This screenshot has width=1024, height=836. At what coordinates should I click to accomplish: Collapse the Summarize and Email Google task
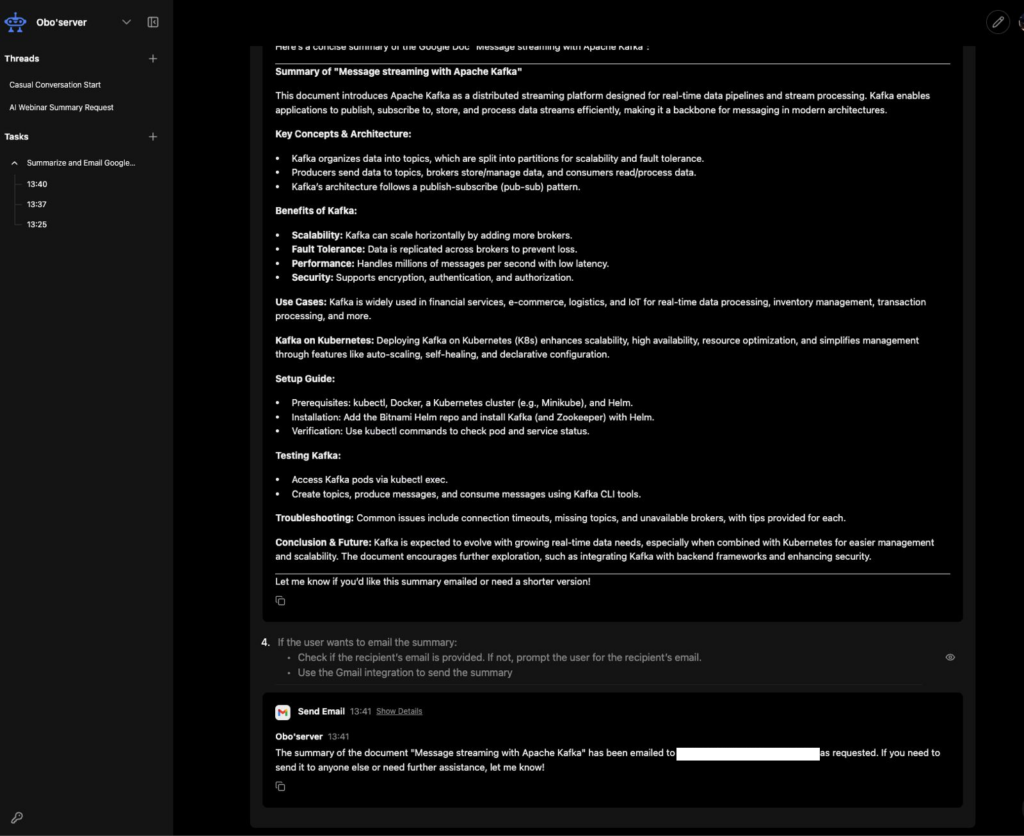tap(14, 163)
